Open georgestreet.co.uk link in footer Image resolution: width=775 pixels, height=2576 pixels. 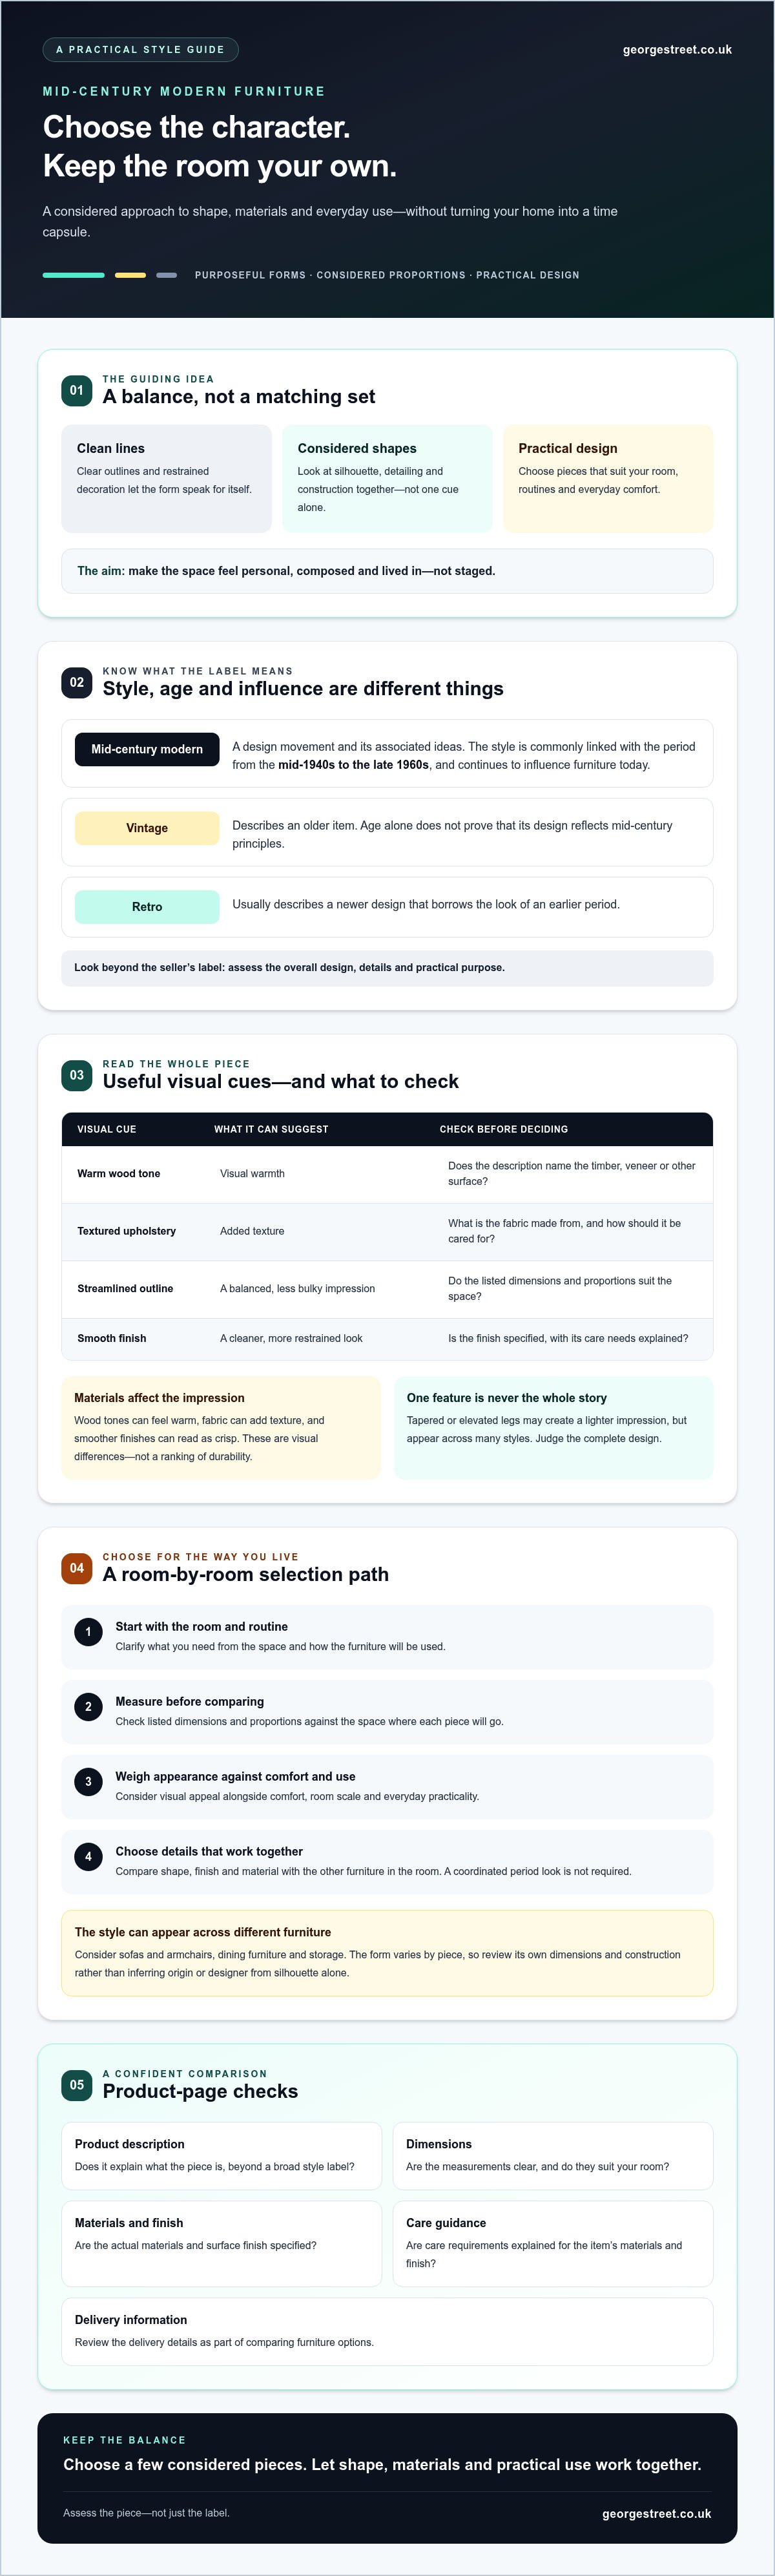656,2513
